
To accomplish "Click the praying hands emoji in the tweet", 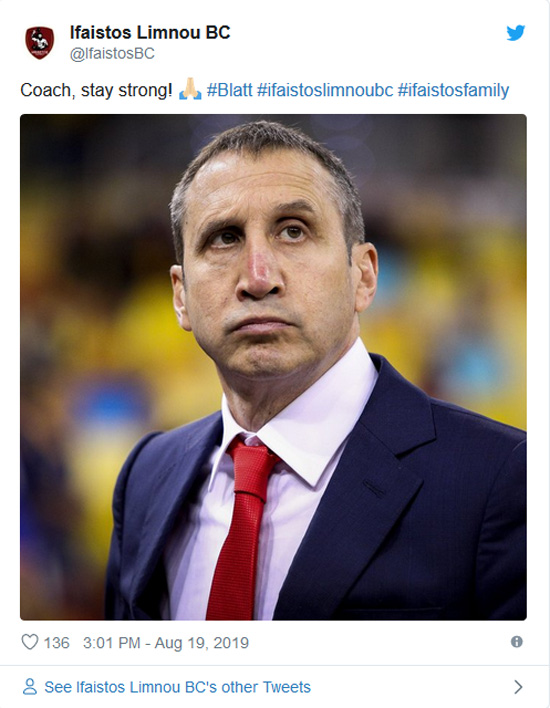I will coord(190,89).
